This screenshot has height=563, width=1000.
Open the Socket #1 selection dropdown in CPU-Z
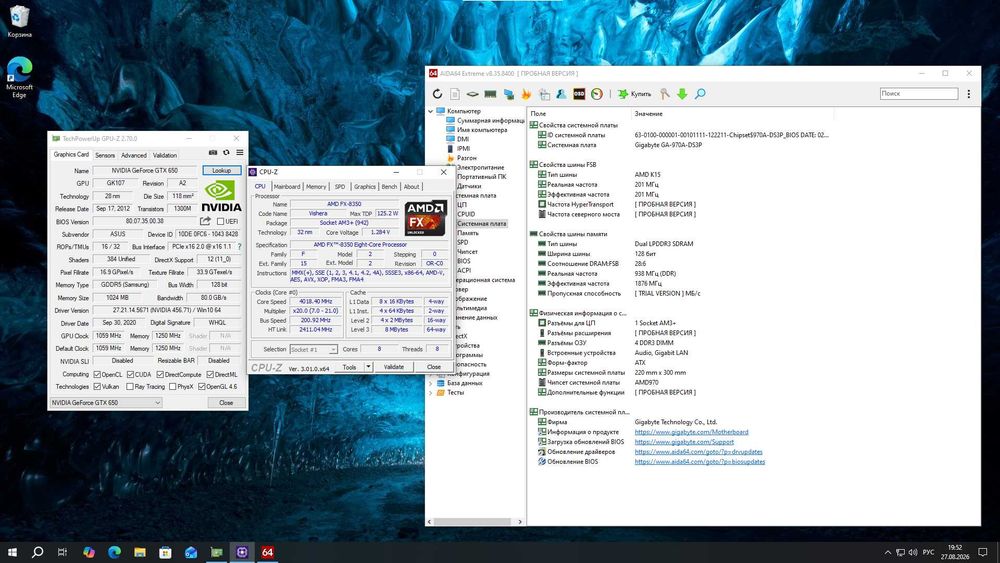(x=313, y=349)
